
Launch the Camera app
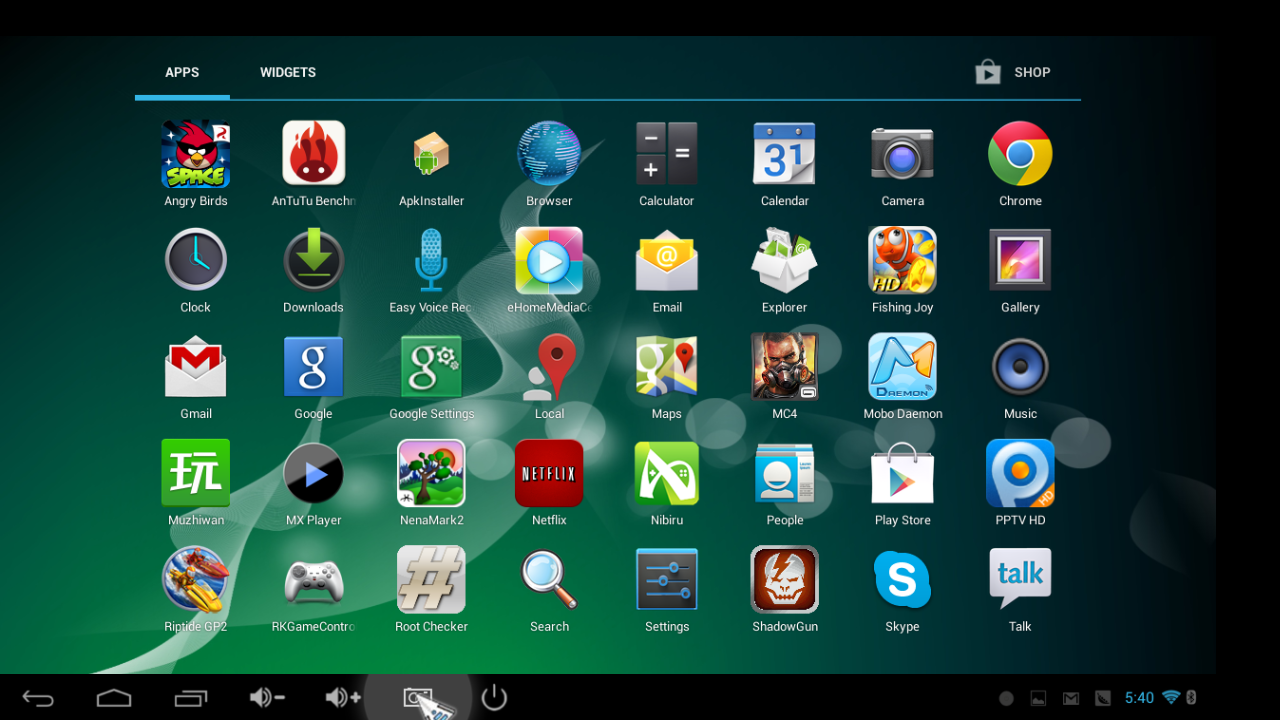(902, 154)
